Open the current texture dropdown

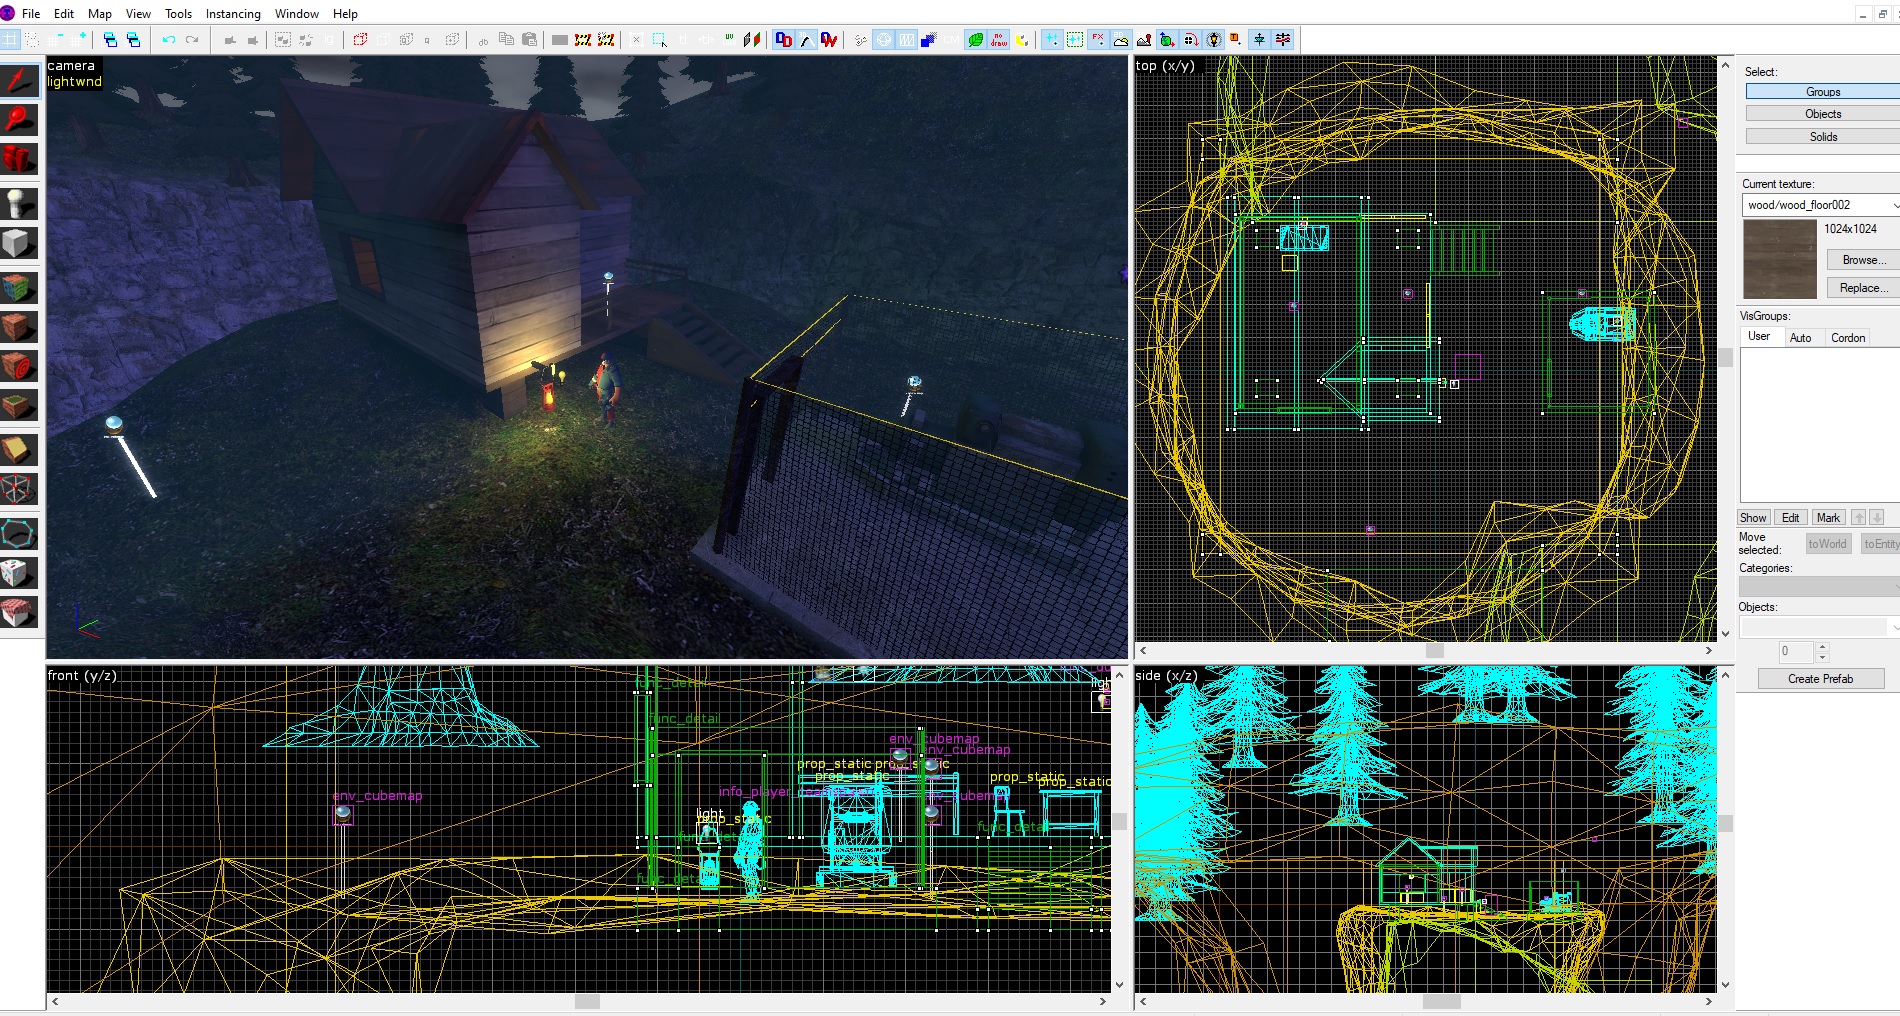[x=1820, y=205]
